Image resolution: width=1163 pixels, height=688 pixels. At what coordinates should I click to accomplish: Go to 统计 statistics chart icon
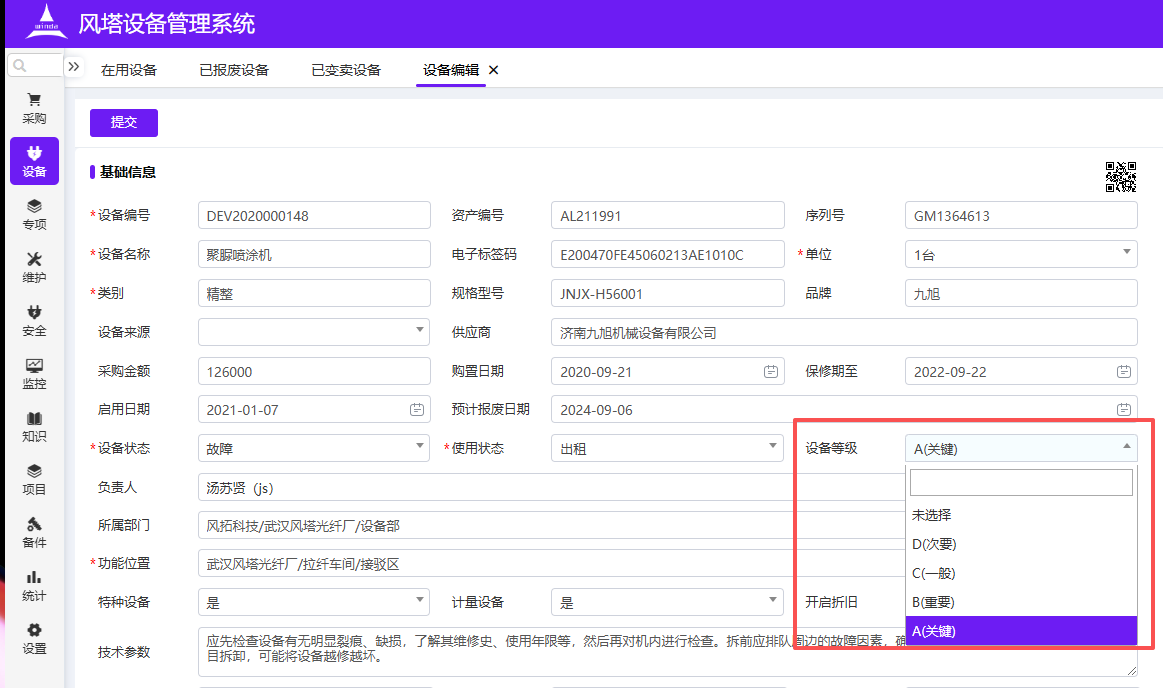(34, 585)
